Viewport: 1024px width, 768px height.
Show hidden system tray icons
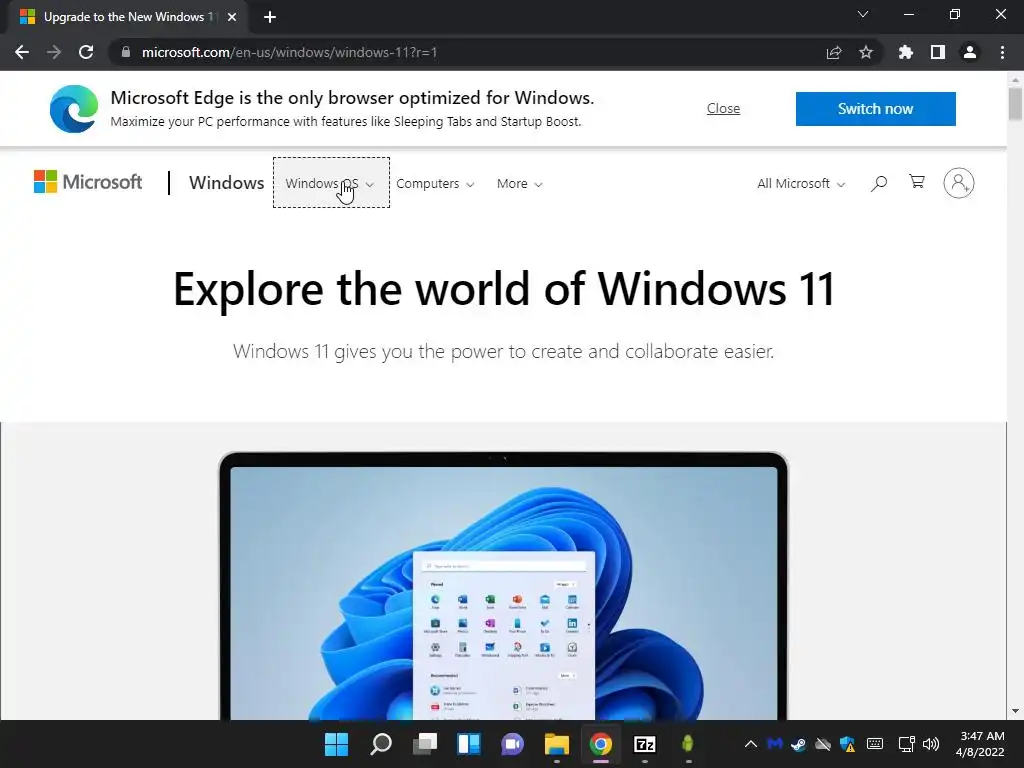point(751,744)
